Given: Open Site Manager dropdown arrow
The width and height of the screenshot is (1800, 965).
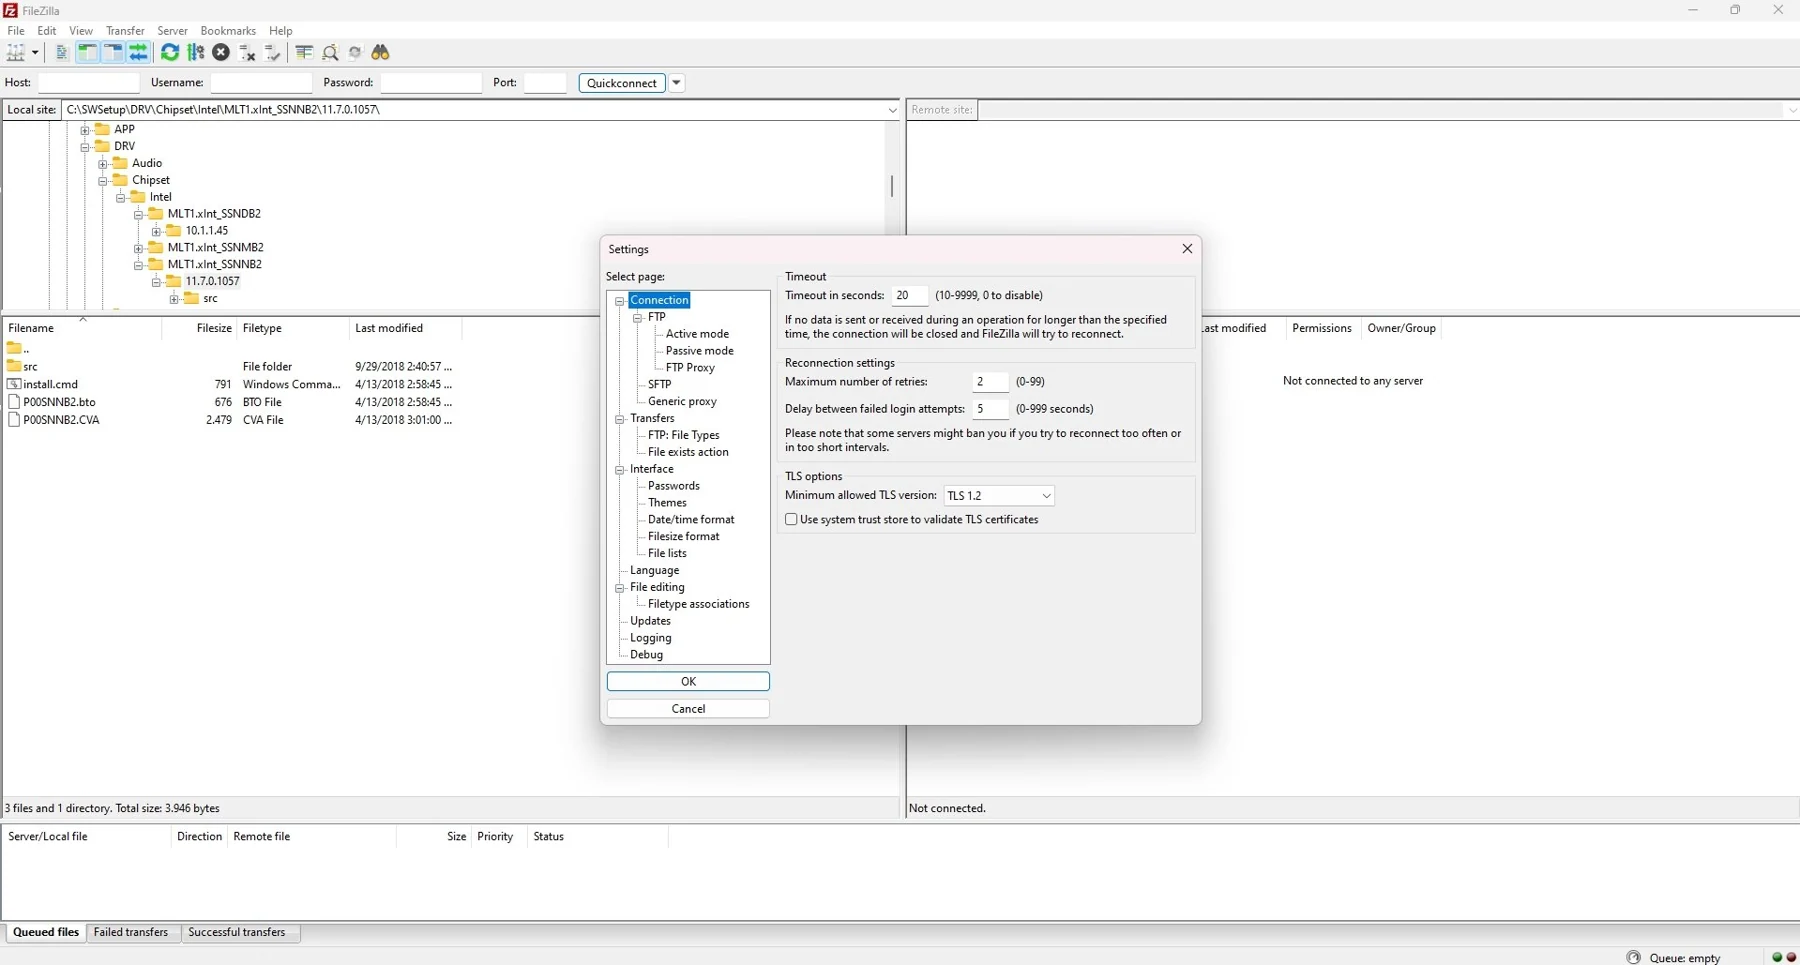Looking at the screenshot, I should (x=35, y=52).
